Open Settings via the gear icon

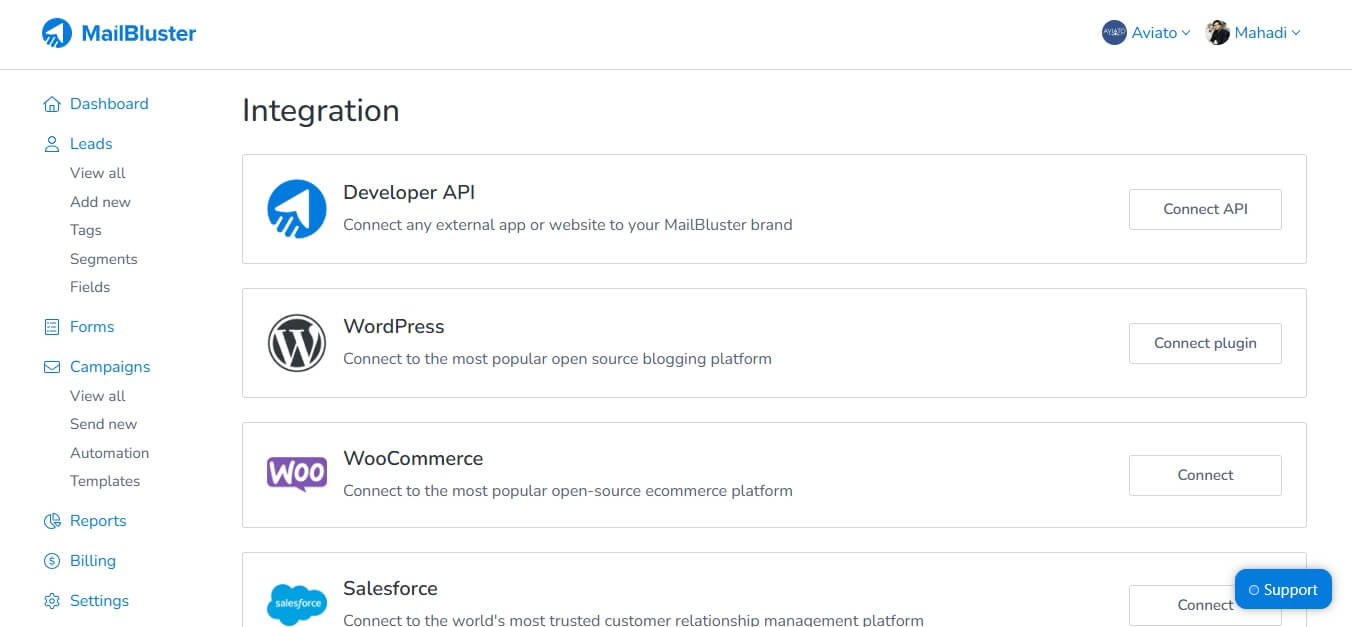[51, 600]
